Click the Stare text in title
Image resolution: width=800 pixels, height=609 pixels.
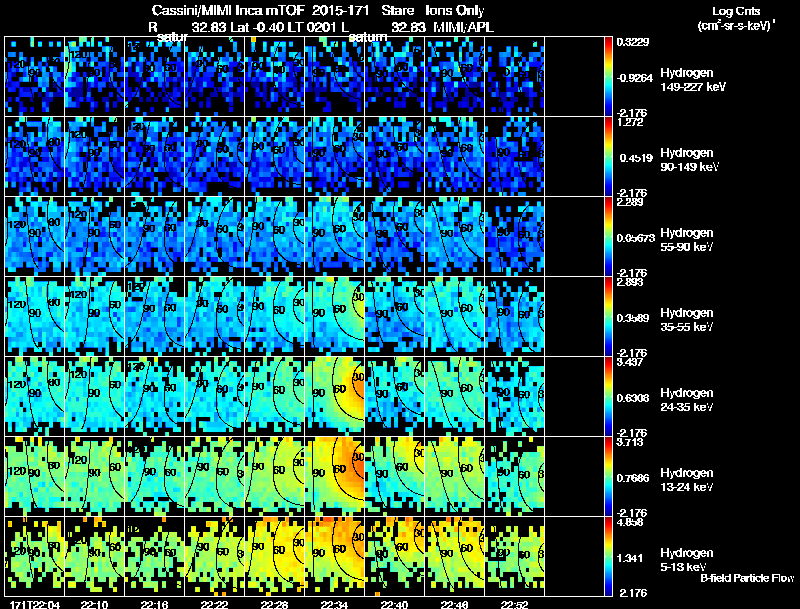(x=397, y=10)
